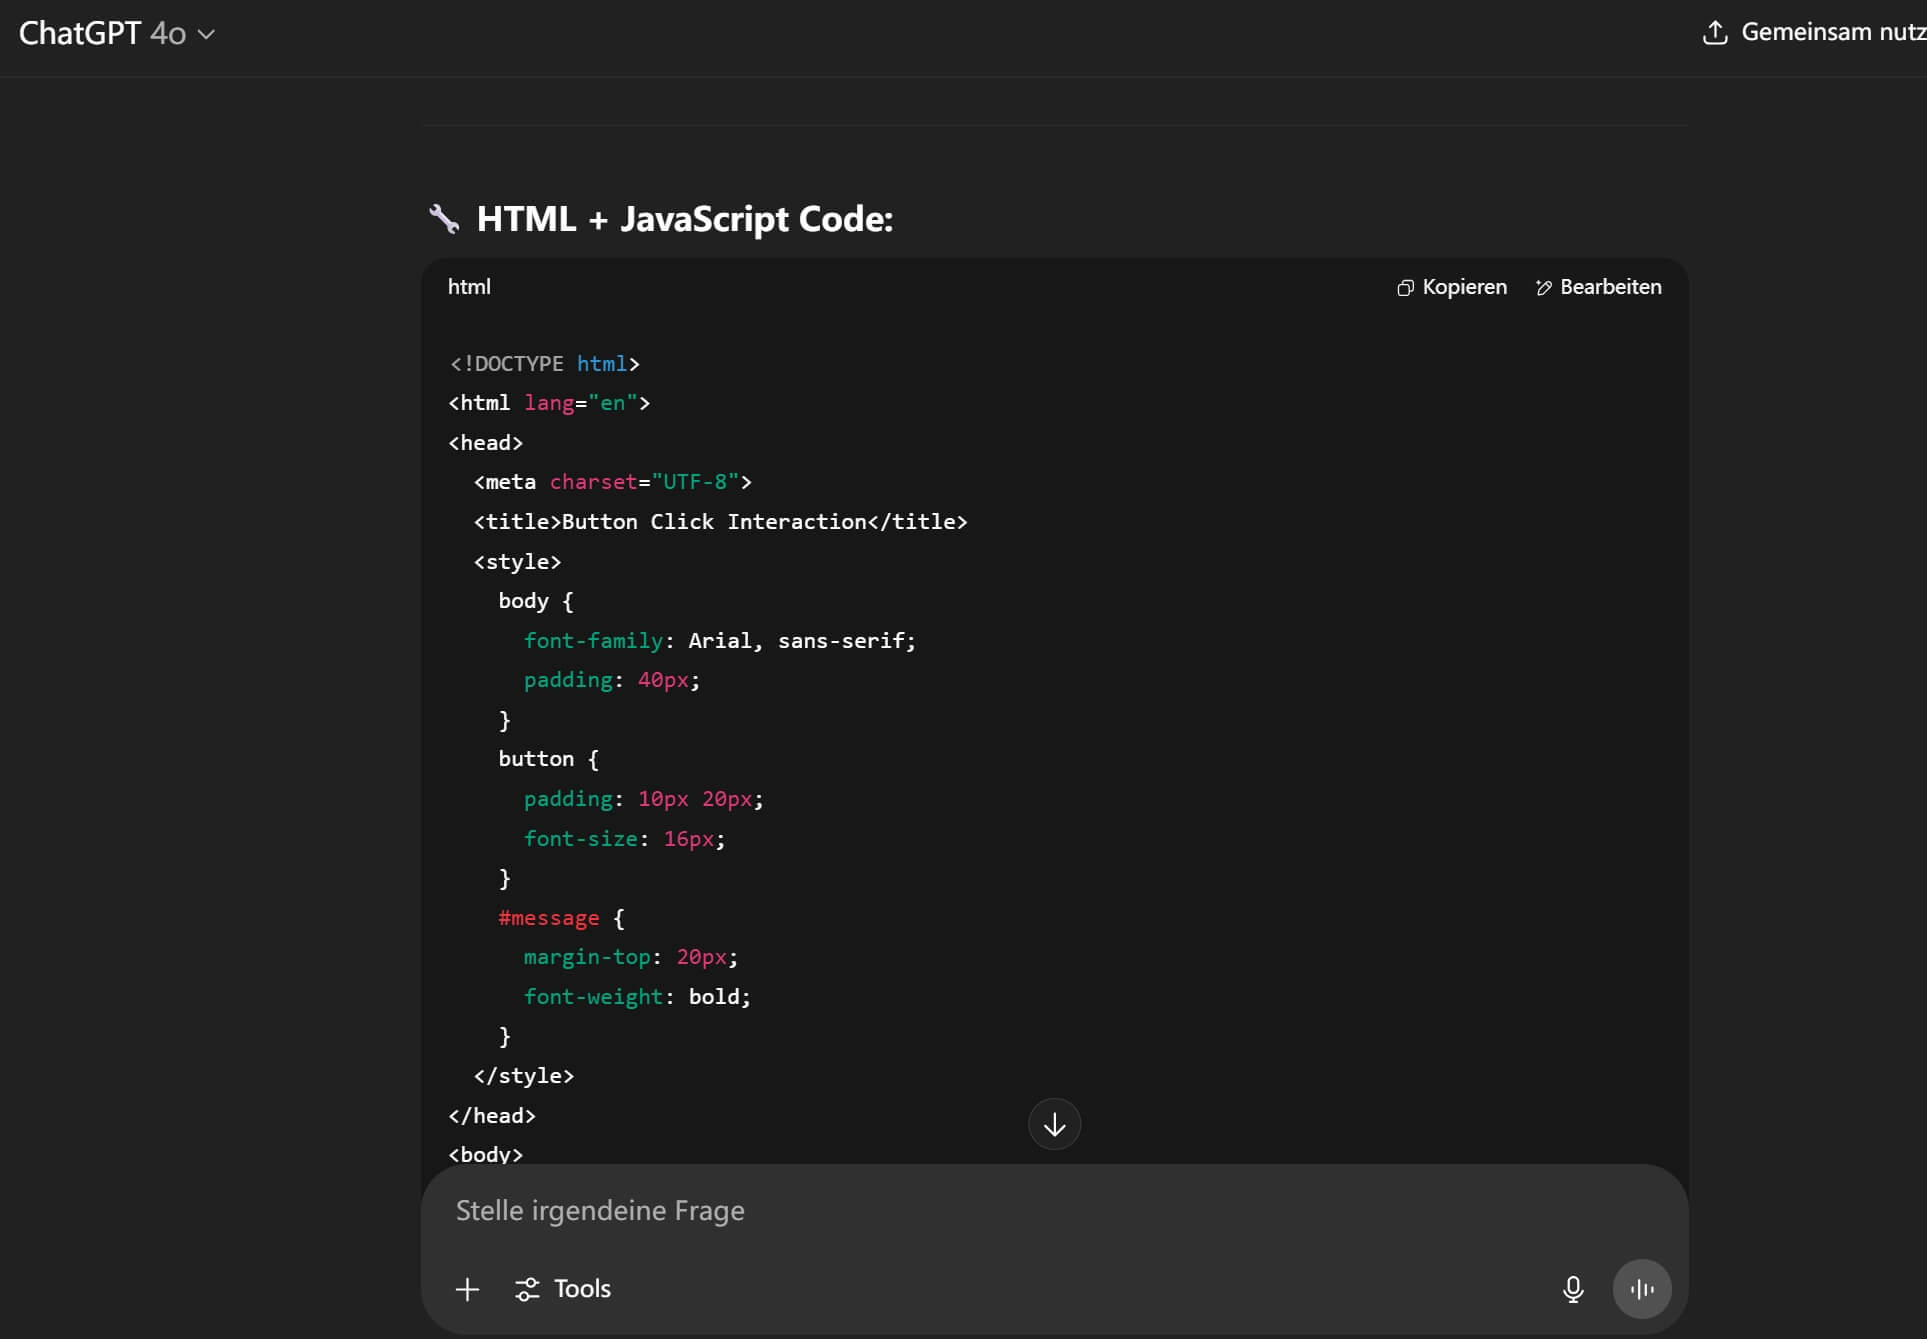Click the '<meta charset="UTF-8">' line
This screenshot has height=1339, width=1927.
pos(612,482)
